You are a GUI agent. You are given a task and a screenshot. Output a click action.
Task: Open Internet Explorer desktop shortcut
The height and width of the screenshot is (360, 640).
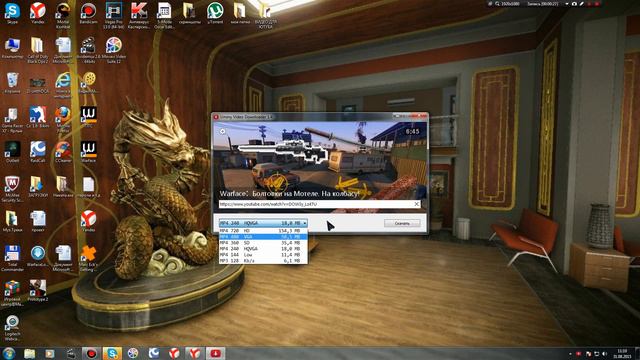pyautogui.click(x=63, y=85)
